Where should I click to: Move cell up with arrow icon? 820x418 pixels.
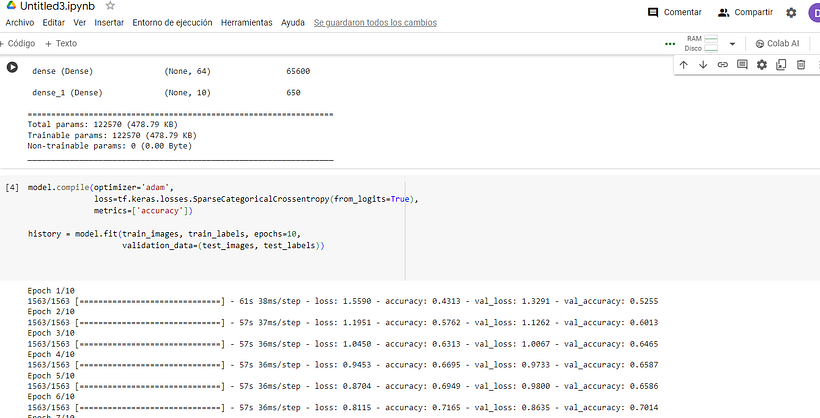click(x=684, y=65)
